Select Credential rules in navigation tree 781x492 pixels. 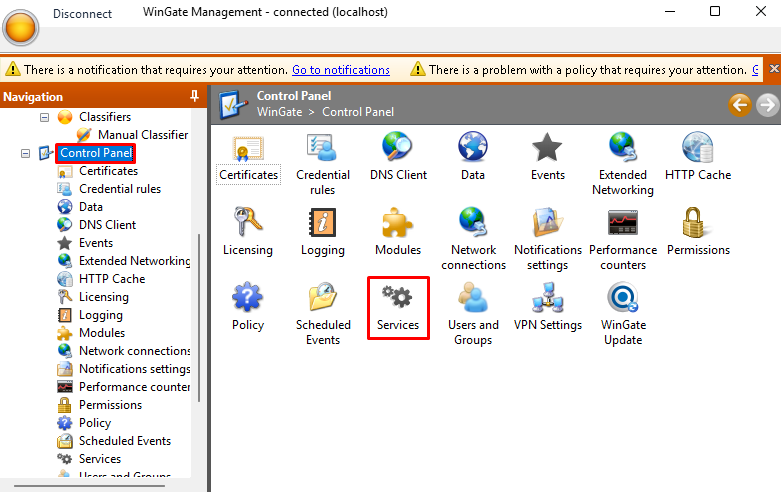120,189
